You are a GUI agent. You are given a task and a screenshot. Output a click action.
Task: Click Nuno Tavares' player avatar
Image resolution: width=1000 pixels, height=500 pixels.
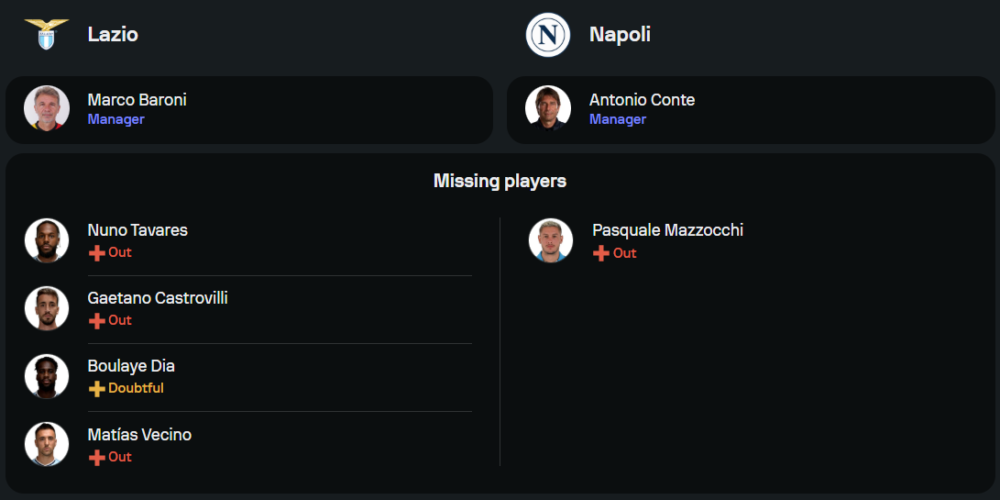pos(47,241)
